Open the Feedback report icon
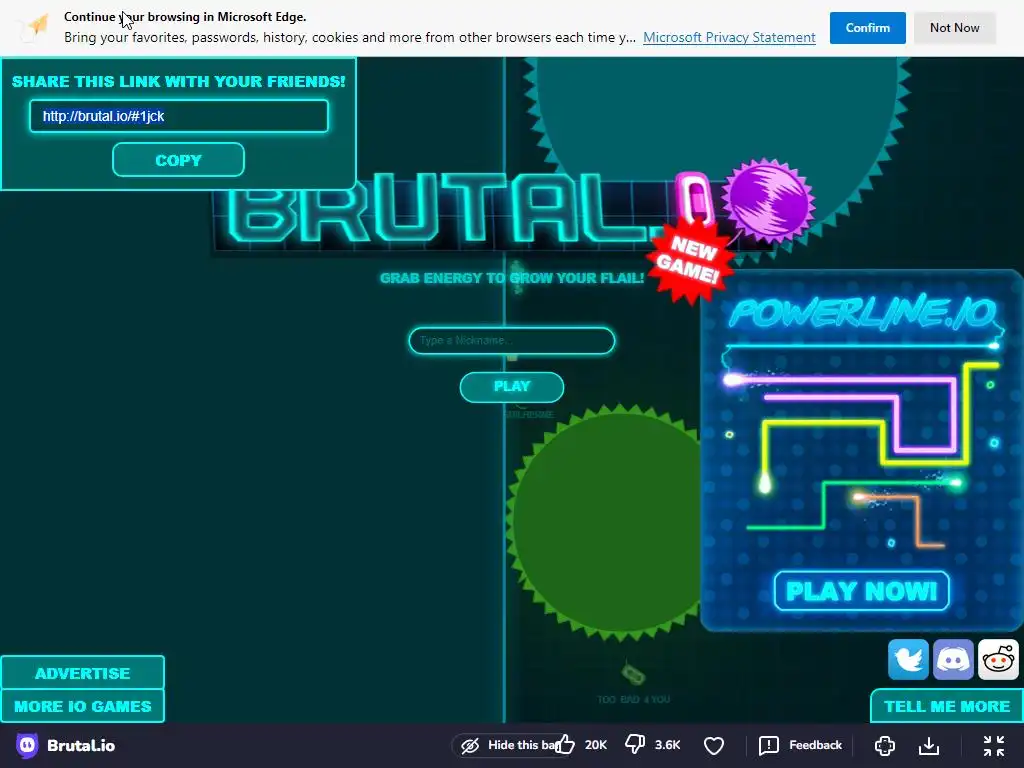The width and height of the screenshot is (1024, 768). 769,745
